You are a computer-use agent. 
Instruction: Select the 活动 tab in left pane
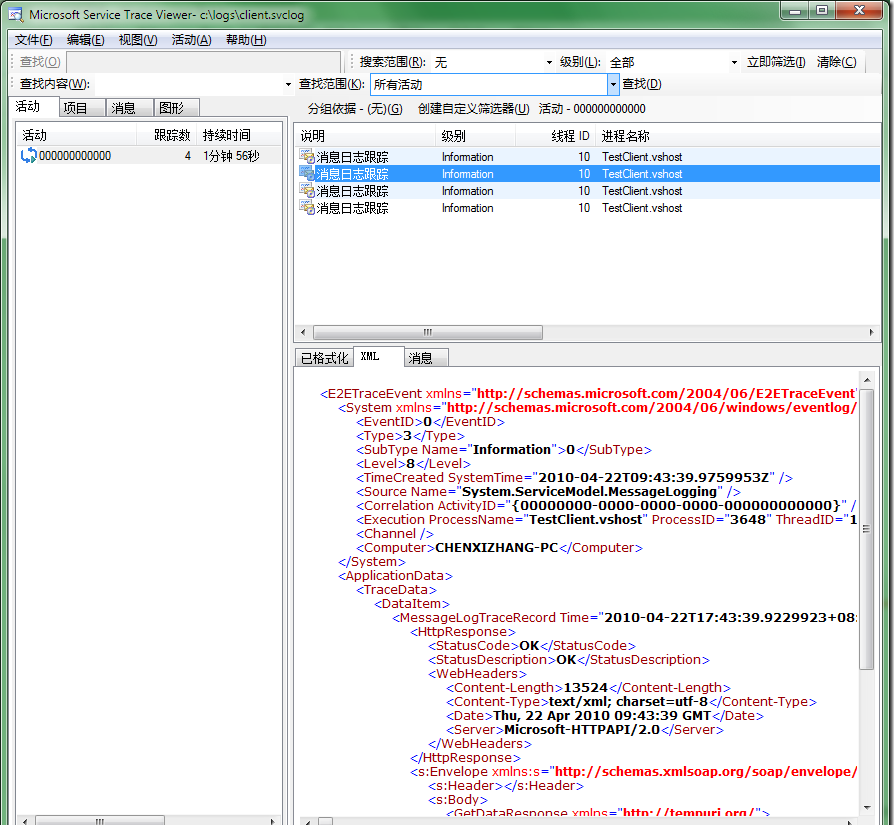coord(34,107)
